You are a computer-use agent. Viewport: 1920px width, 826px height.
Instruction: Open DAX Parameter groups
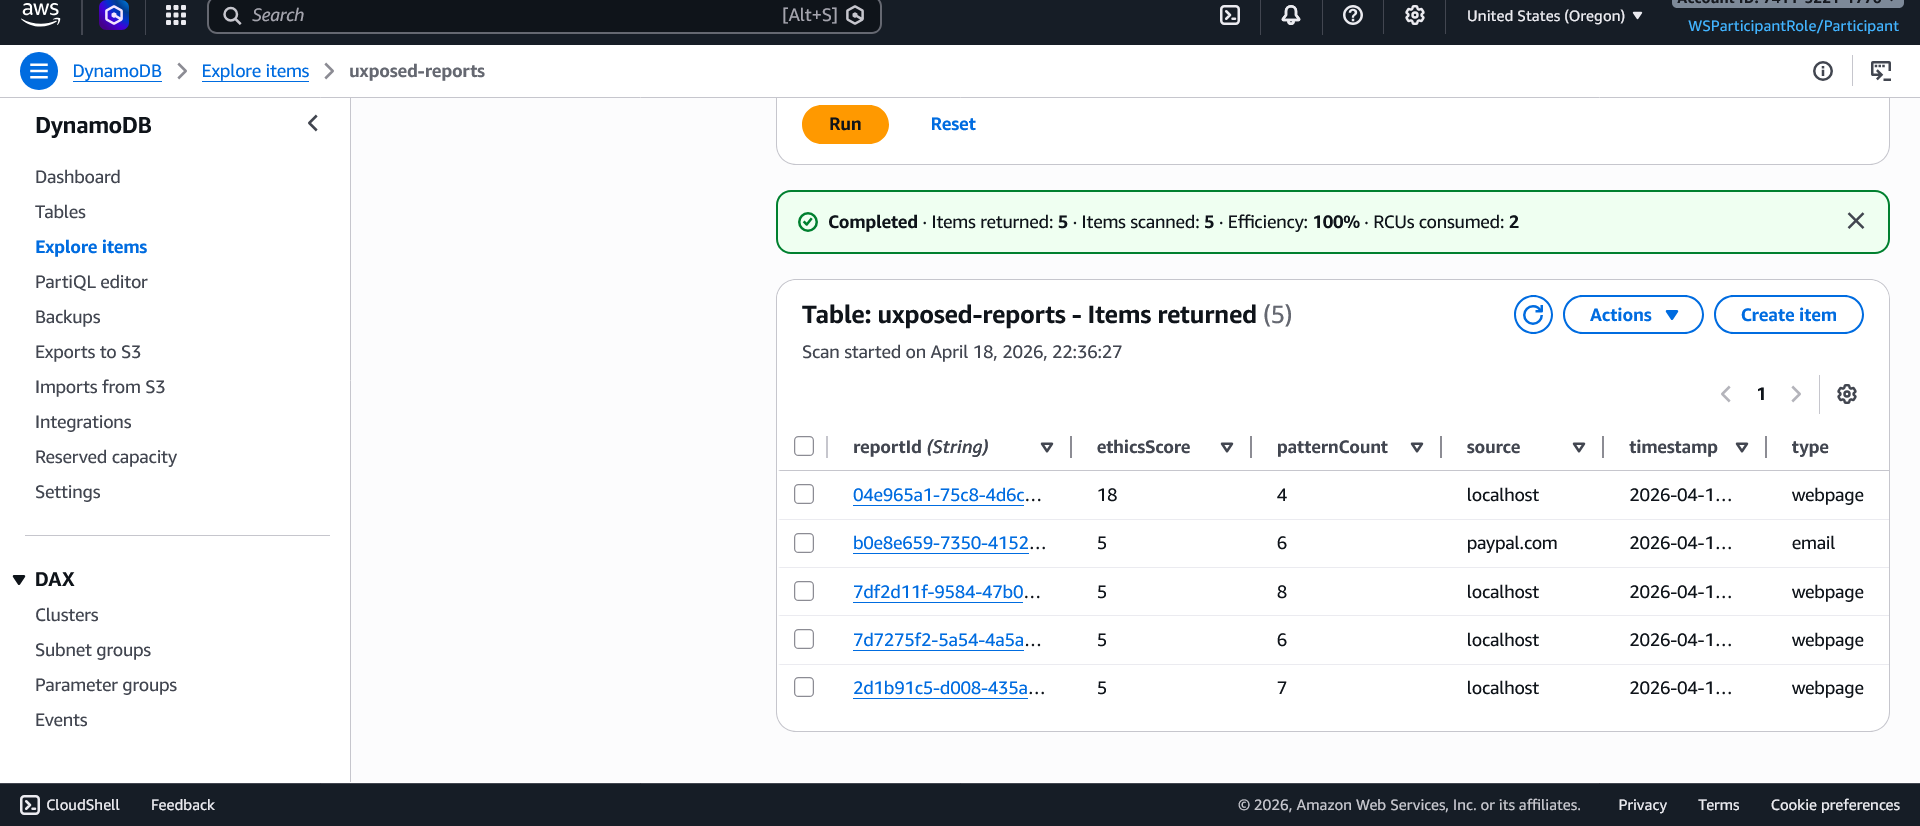click(106, 685)
